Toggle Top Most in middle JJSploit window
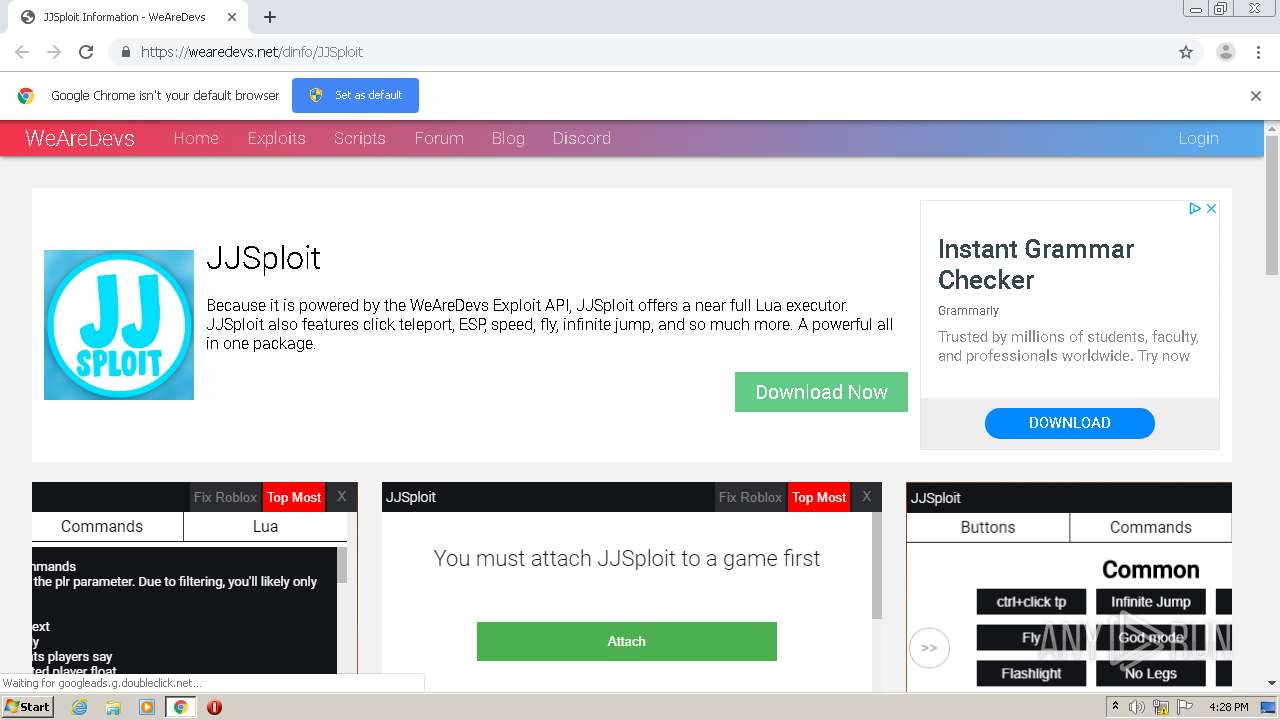The width and height of the screenshot is (1280, 720). pos(819,497)
